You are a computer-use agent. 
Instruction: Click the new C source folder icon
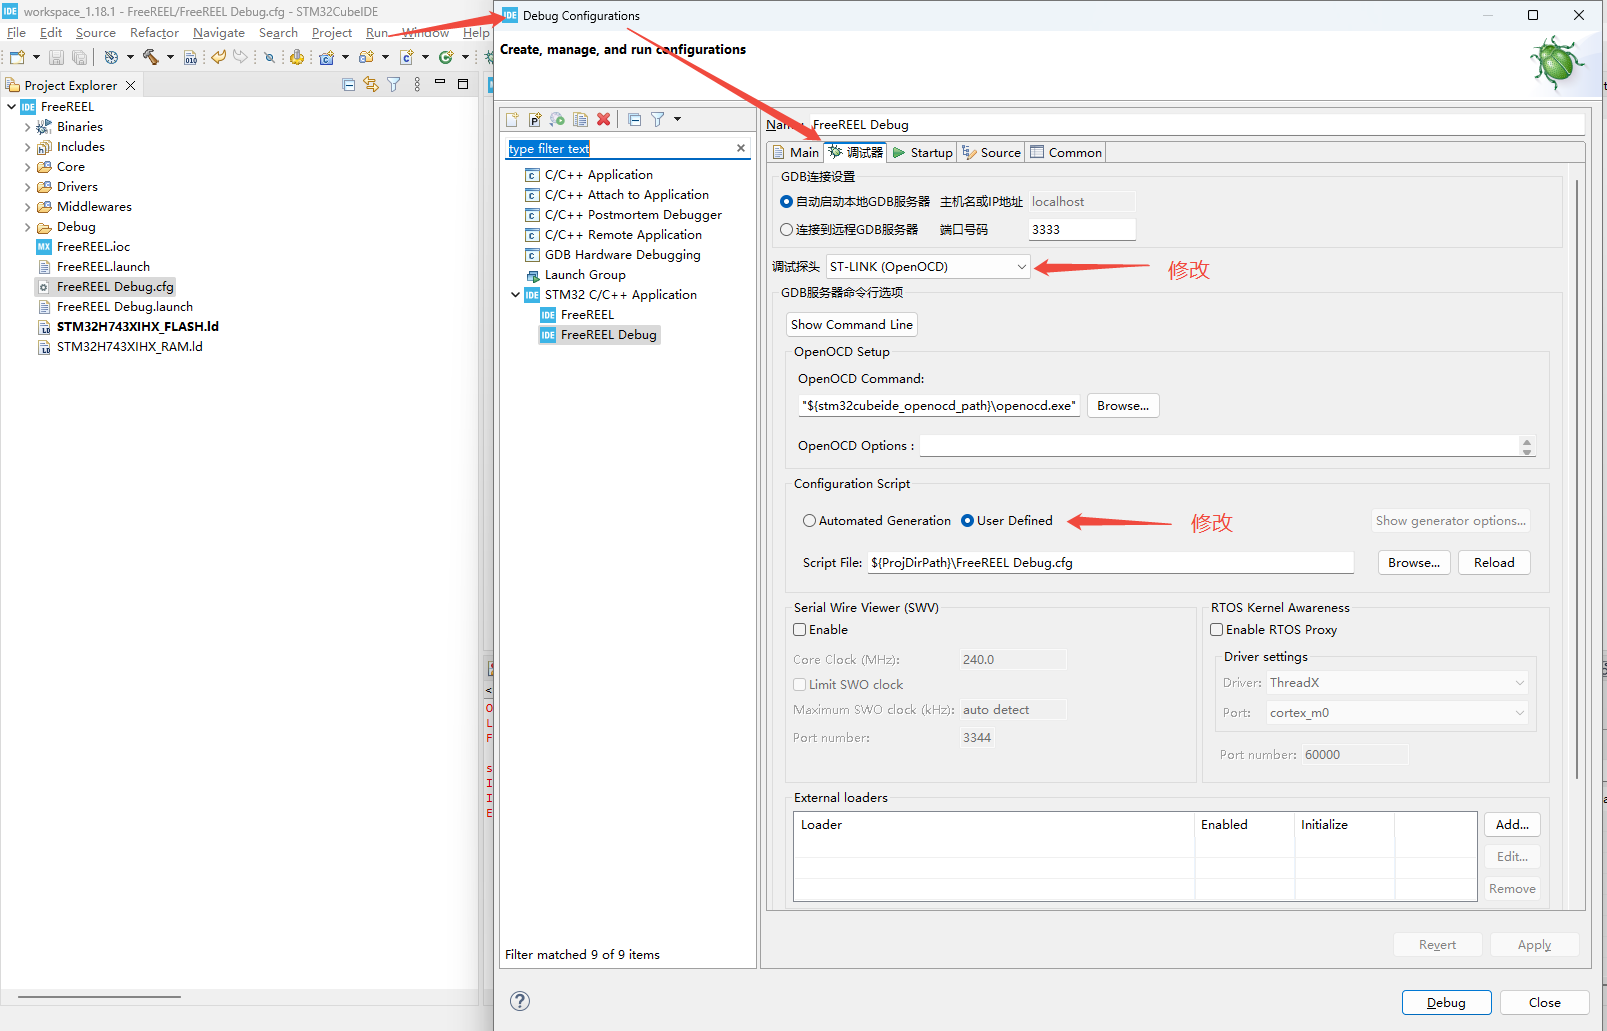click(367, 57)
